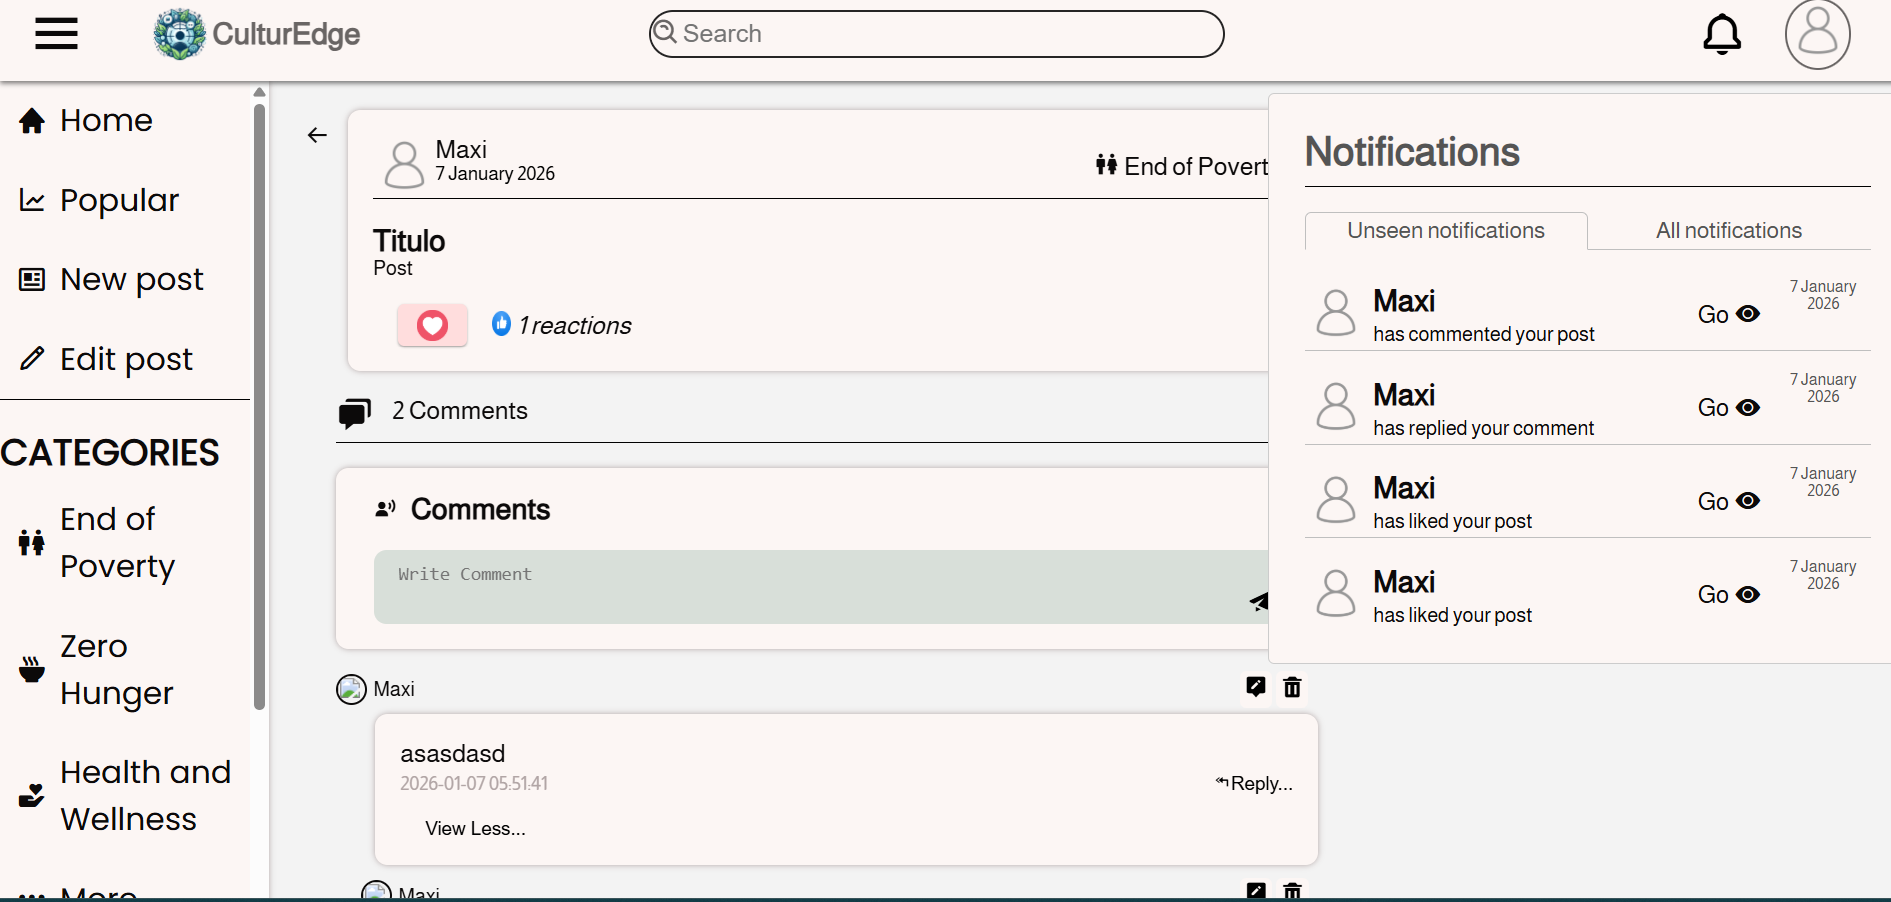Edit the asasdasd comment with pencil icon
Image resolution: width=1891 pixels, height=902 pixels.
[x=1256, y=687]
